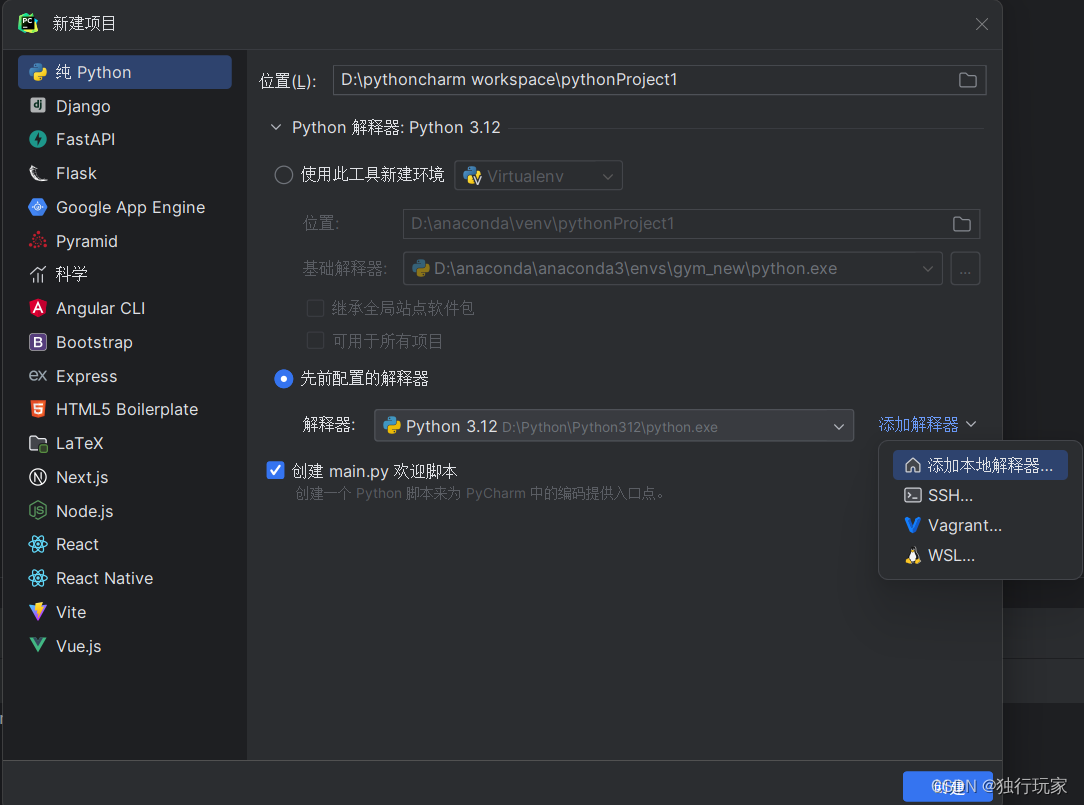Select Angular CLI project type
Viewport: 1084px width, 805px height.
tap(124, 308)
